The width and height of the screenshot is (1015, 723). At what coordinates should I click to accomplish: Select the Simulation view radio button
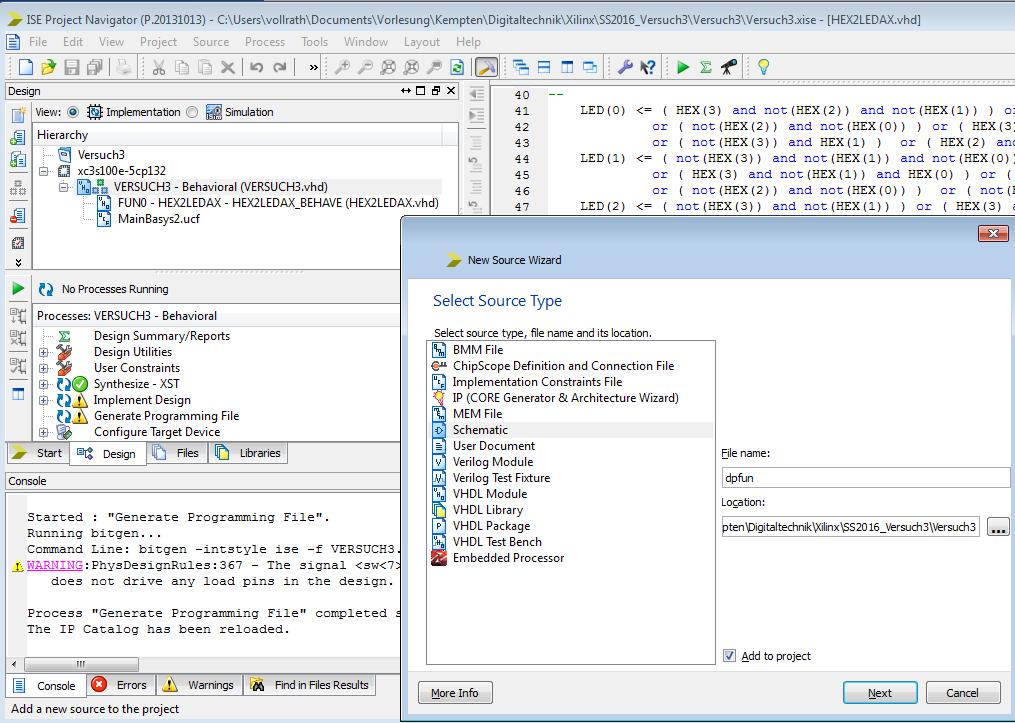192,112
